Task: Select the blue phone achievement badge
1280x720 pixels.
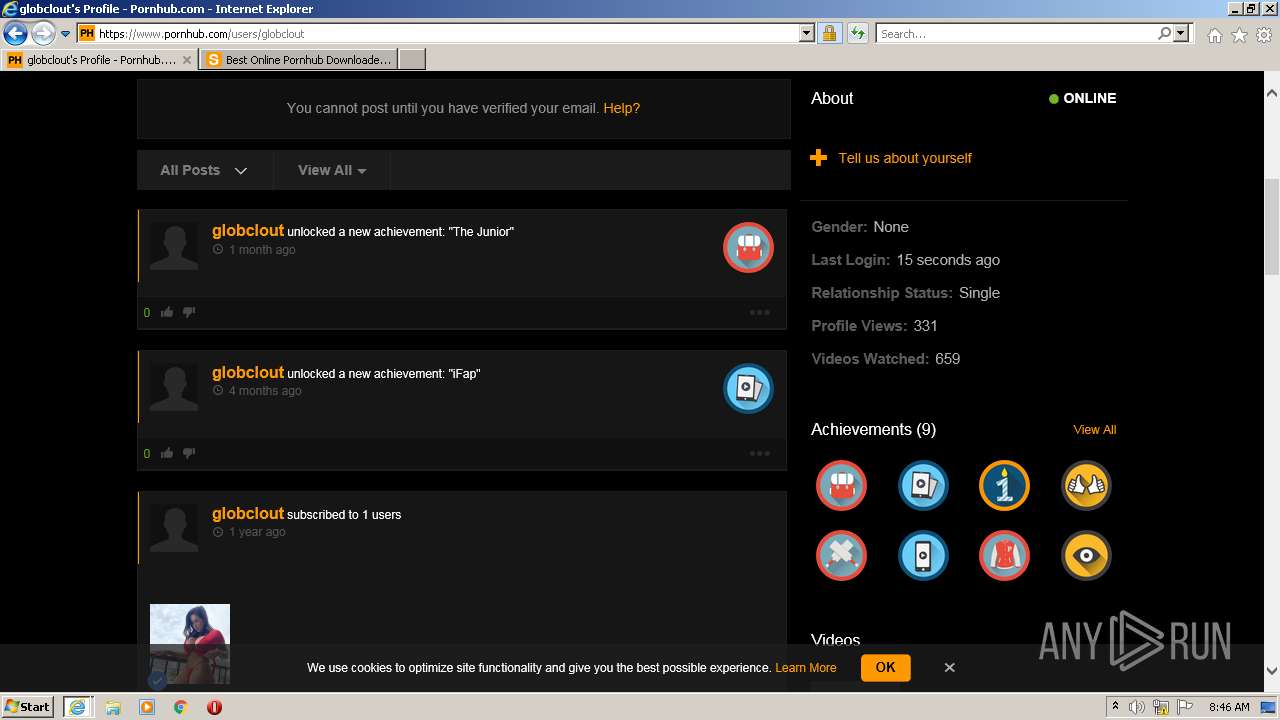Action: tap(923, 555)
